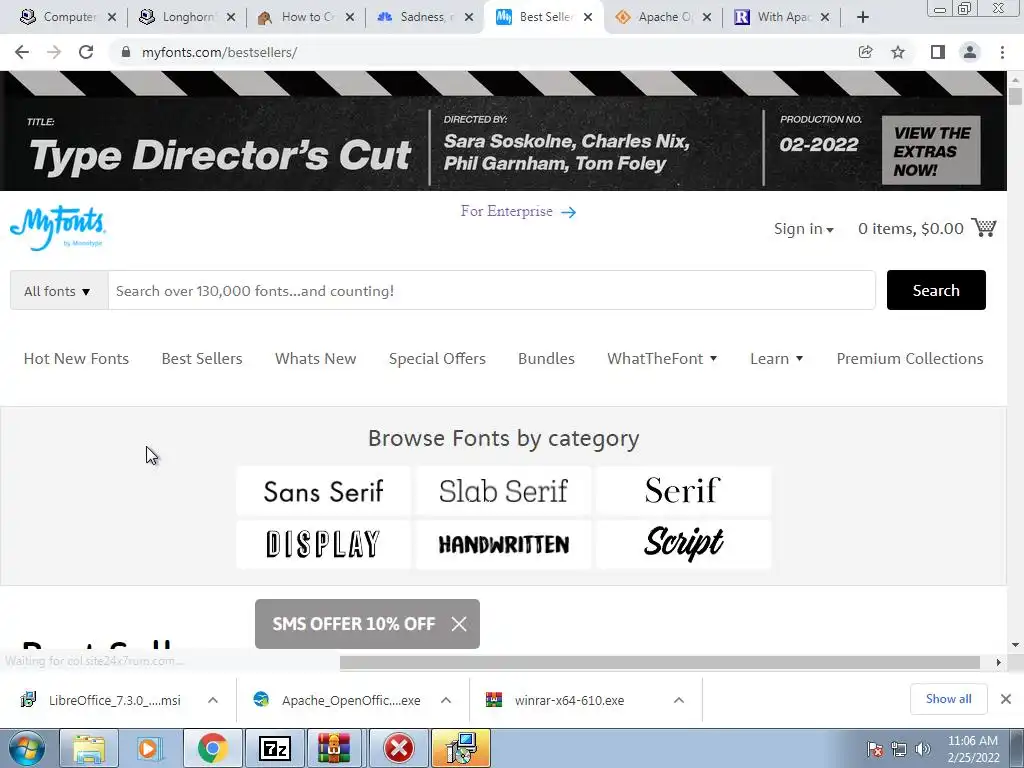1024x768 pixels.
Task: Open Windows Explorer from the taskbar
Action: coord(89,748)
